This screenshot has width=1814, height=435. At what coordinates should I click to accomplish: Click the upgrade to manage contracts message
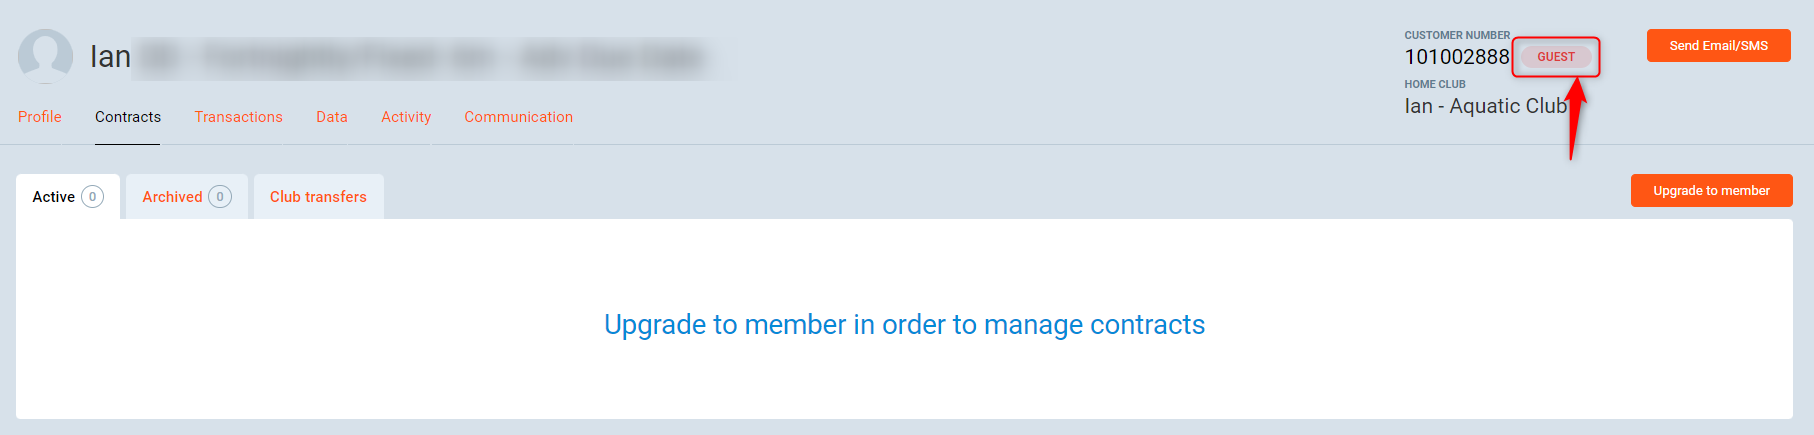coord(904,325)
